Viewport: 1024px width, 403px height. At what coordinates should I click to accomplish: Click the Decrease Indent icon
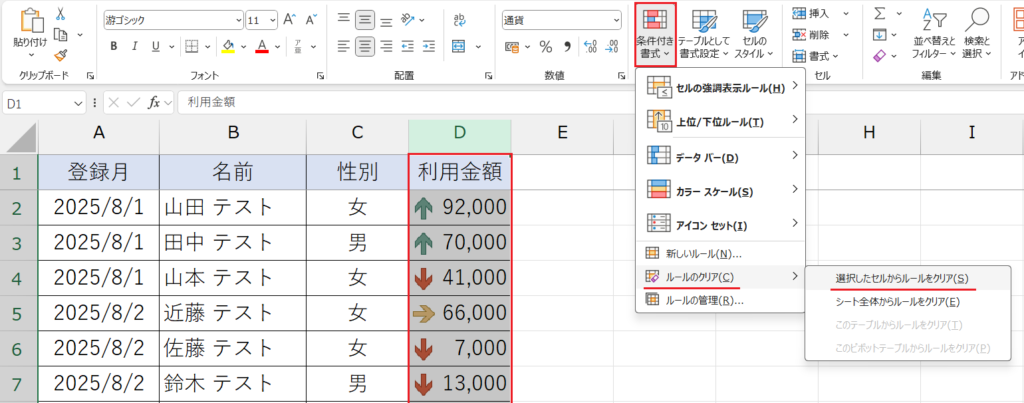[x=408, y=46]
